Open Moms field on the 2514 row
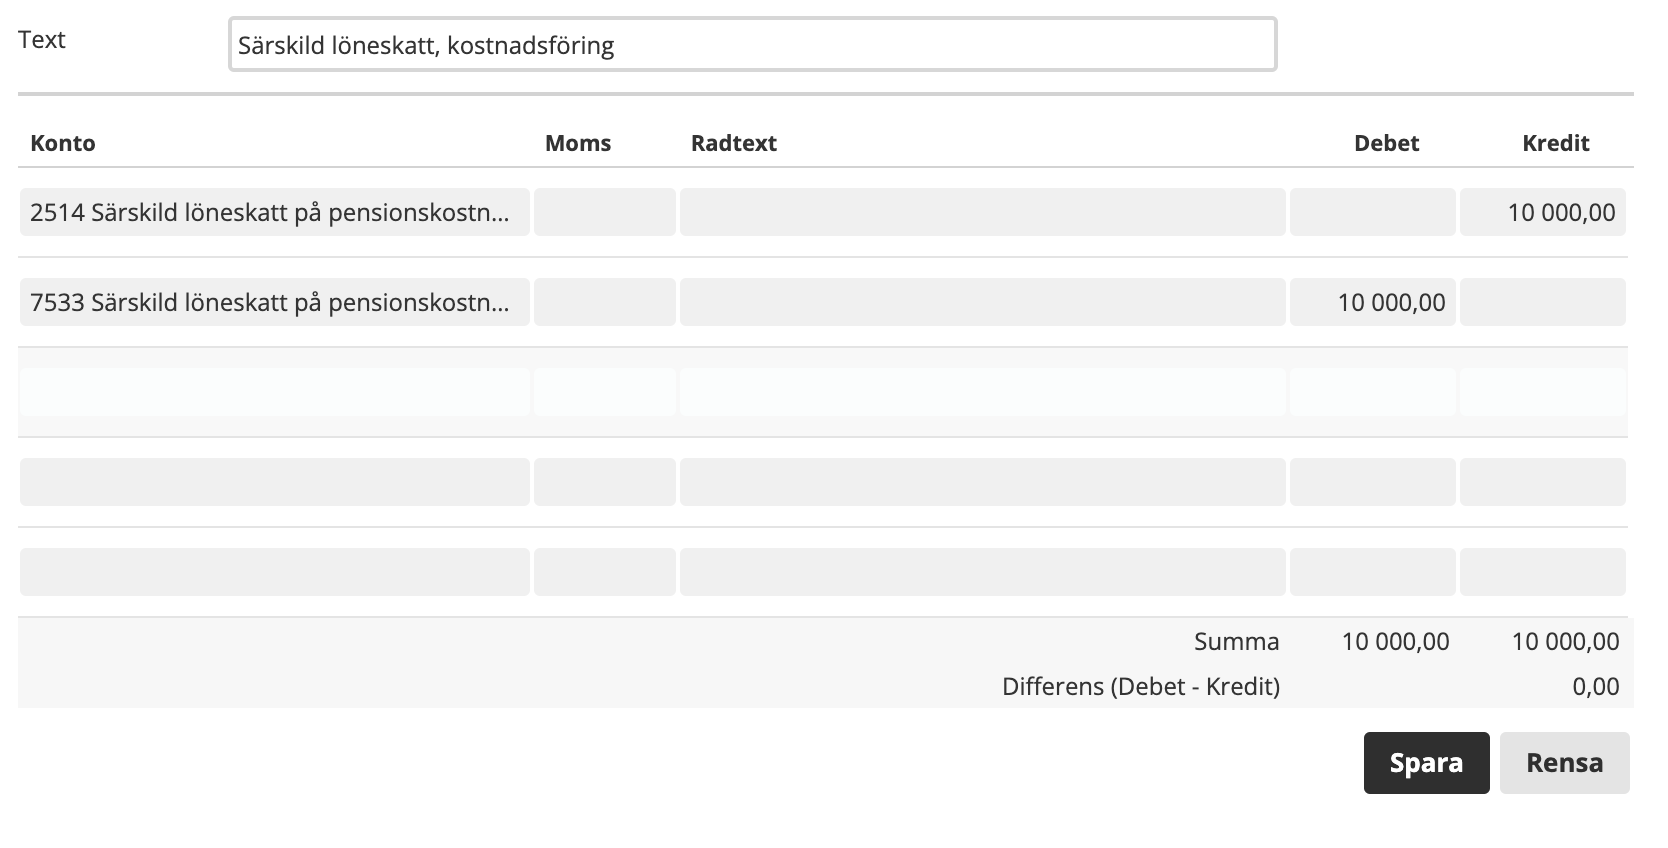The image size is (1668, 848). pos(605,212)
